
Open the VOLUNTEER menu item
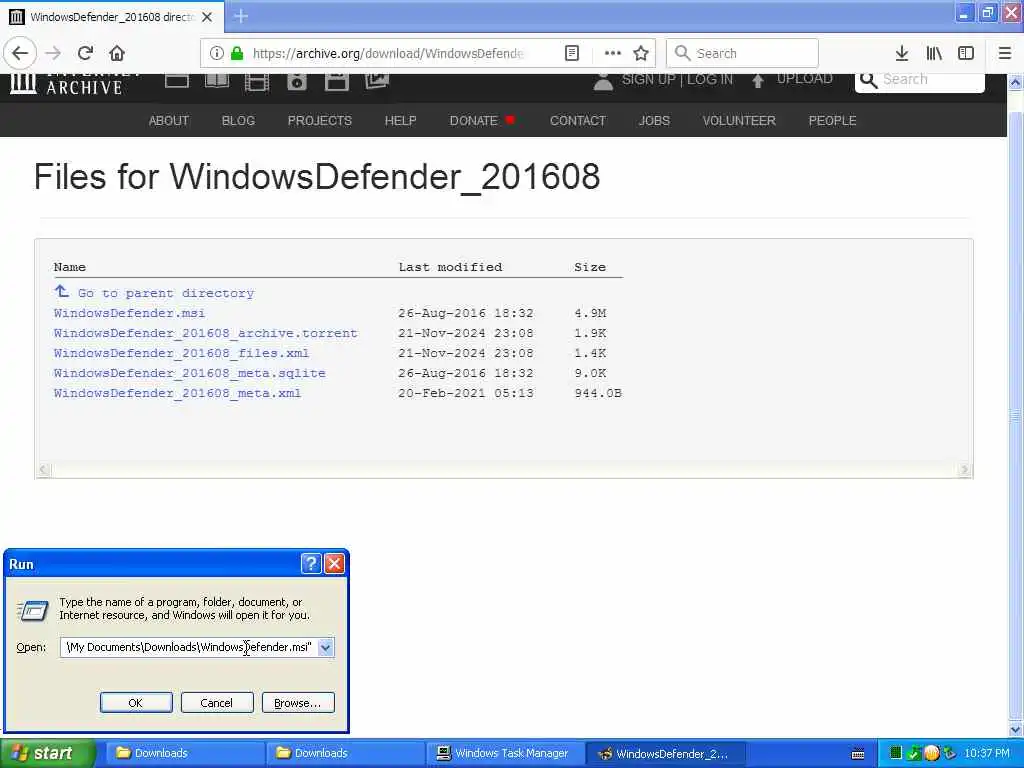tap(739, 121)
